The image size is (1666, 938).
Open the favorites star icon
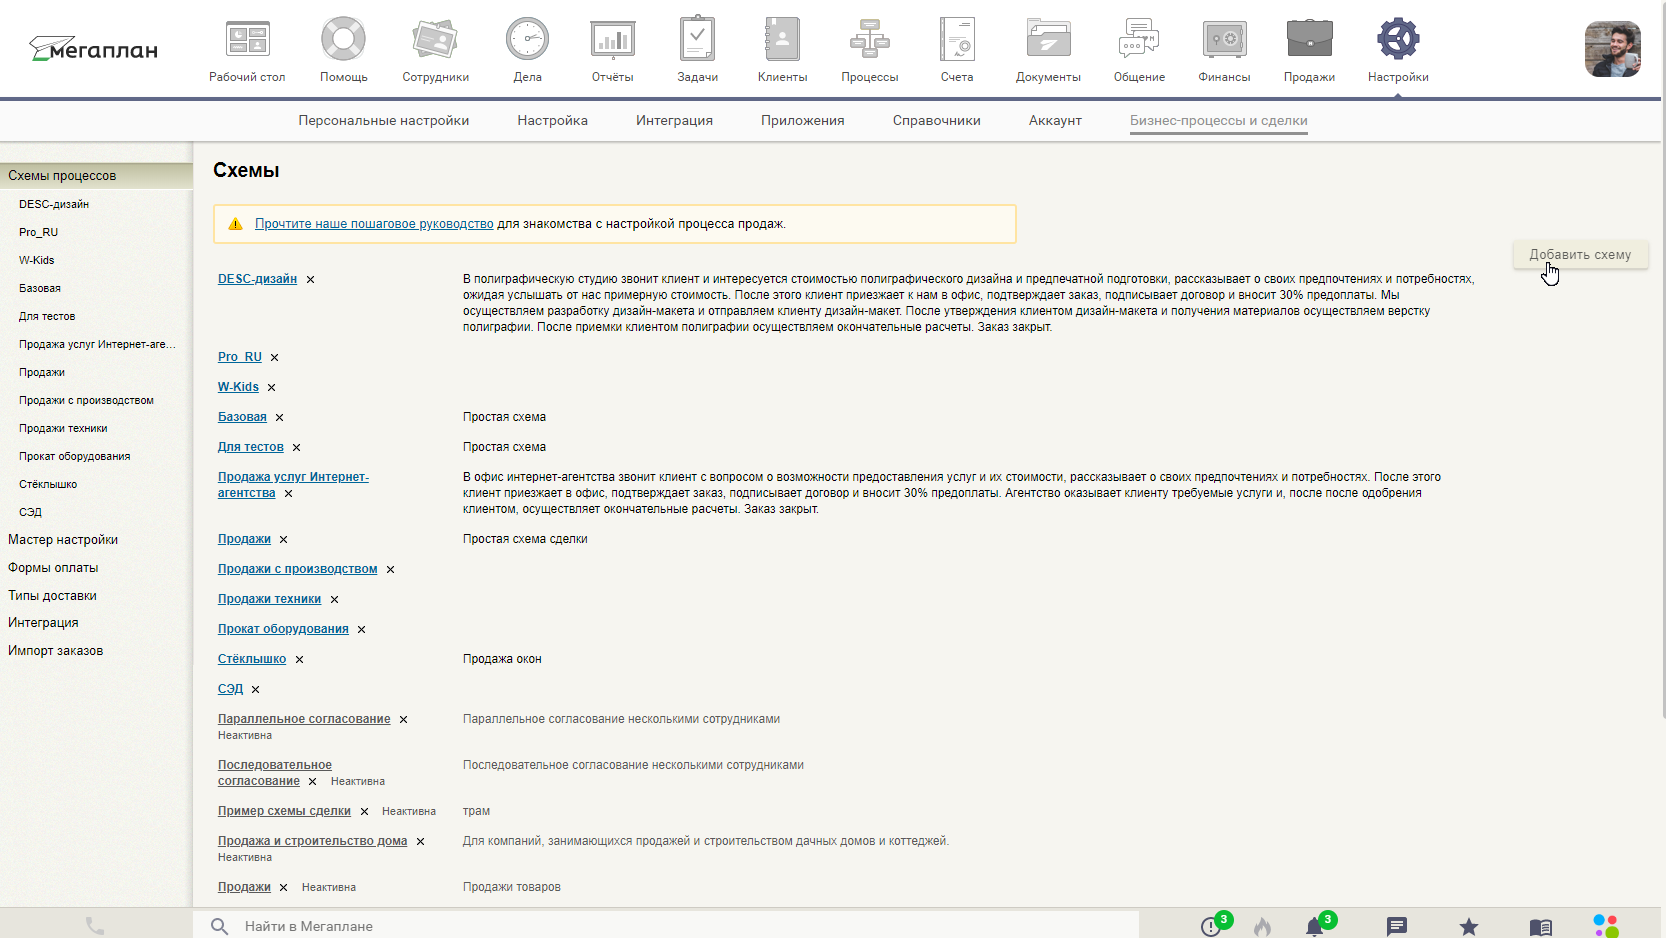(x=1468, y=927)
